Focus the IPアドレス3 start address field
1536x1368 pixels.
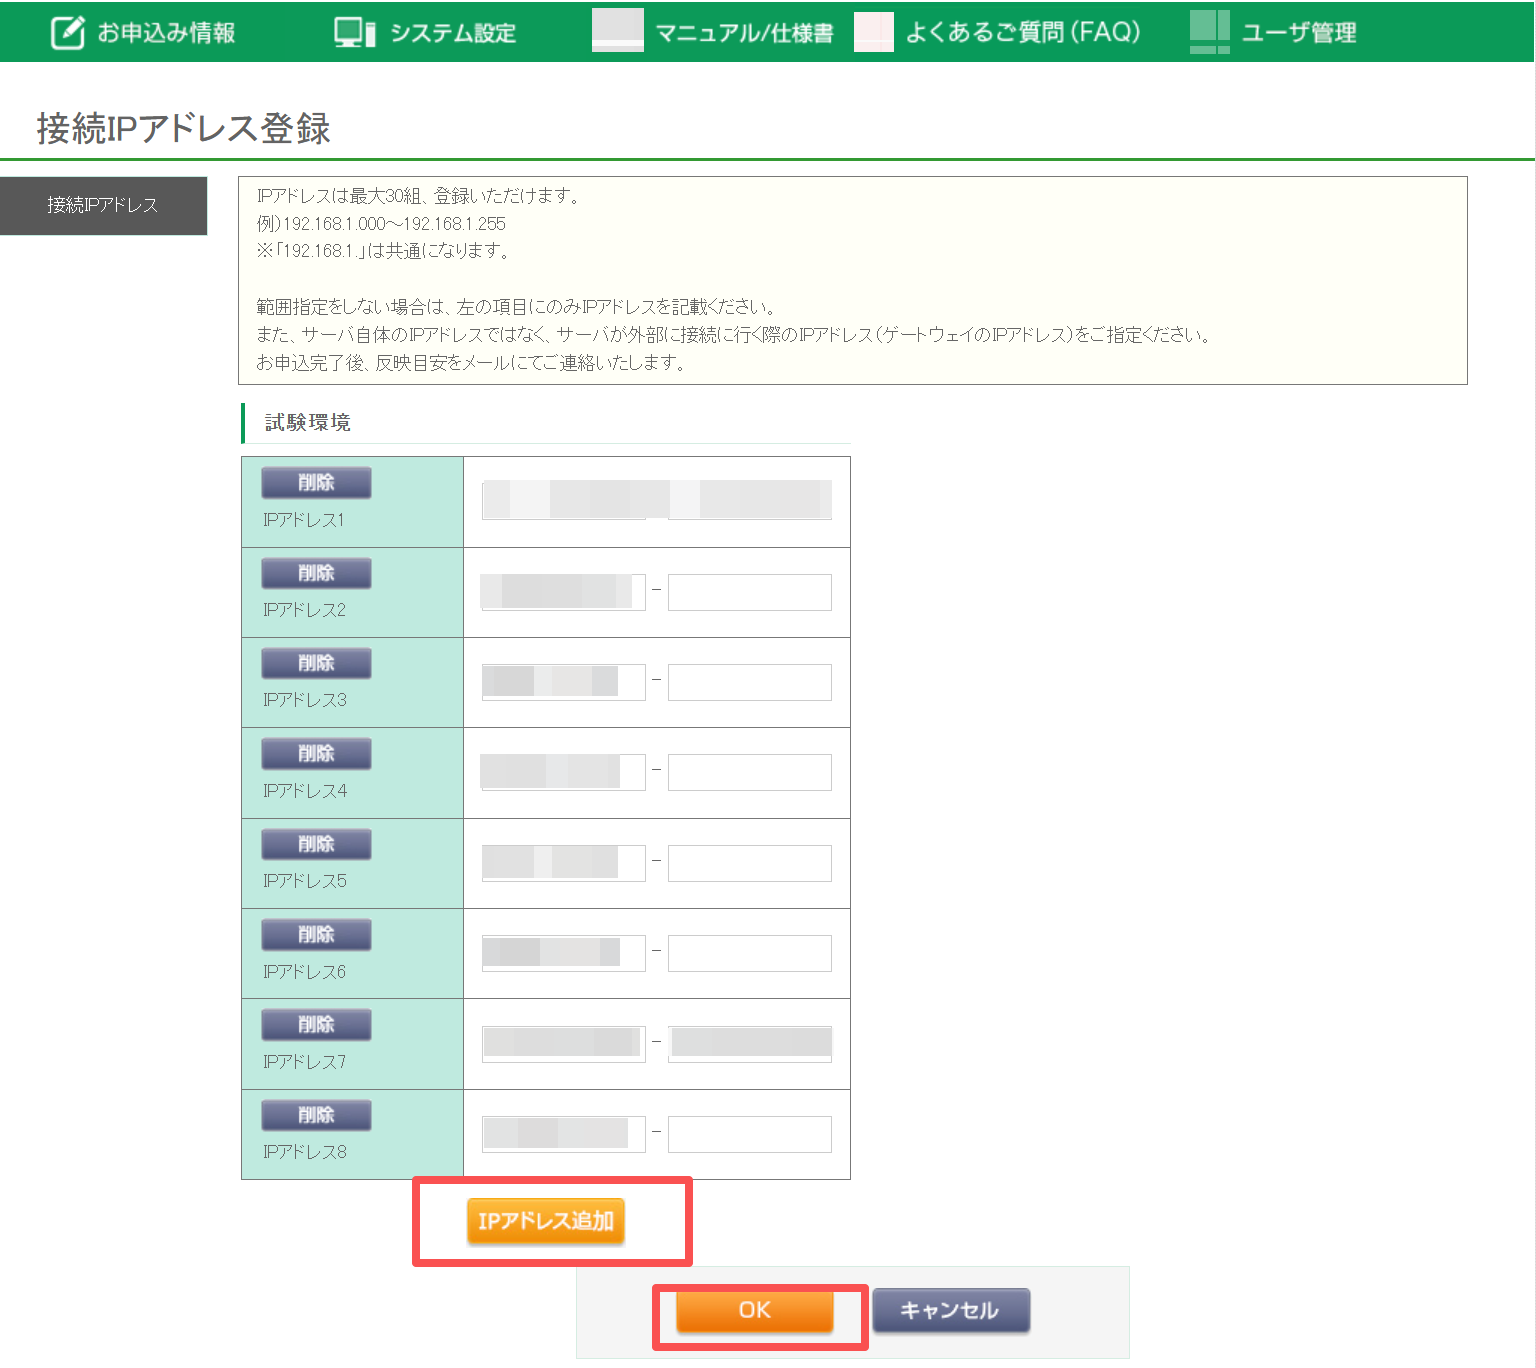click(564, 682)
